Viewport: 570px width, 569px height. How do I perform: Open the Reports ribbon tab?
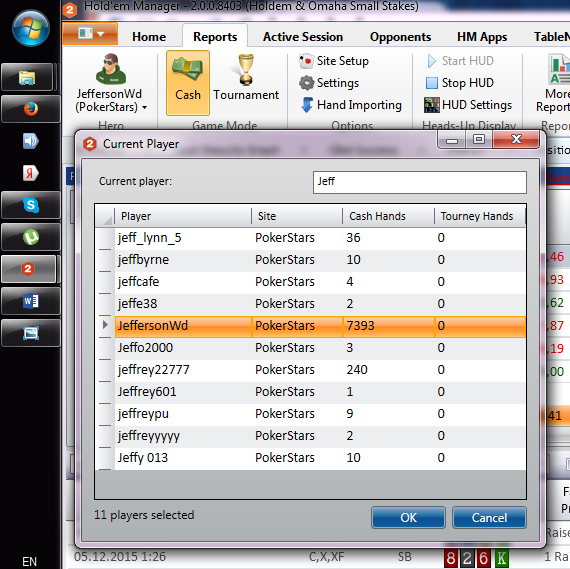(x=215, y=37)
